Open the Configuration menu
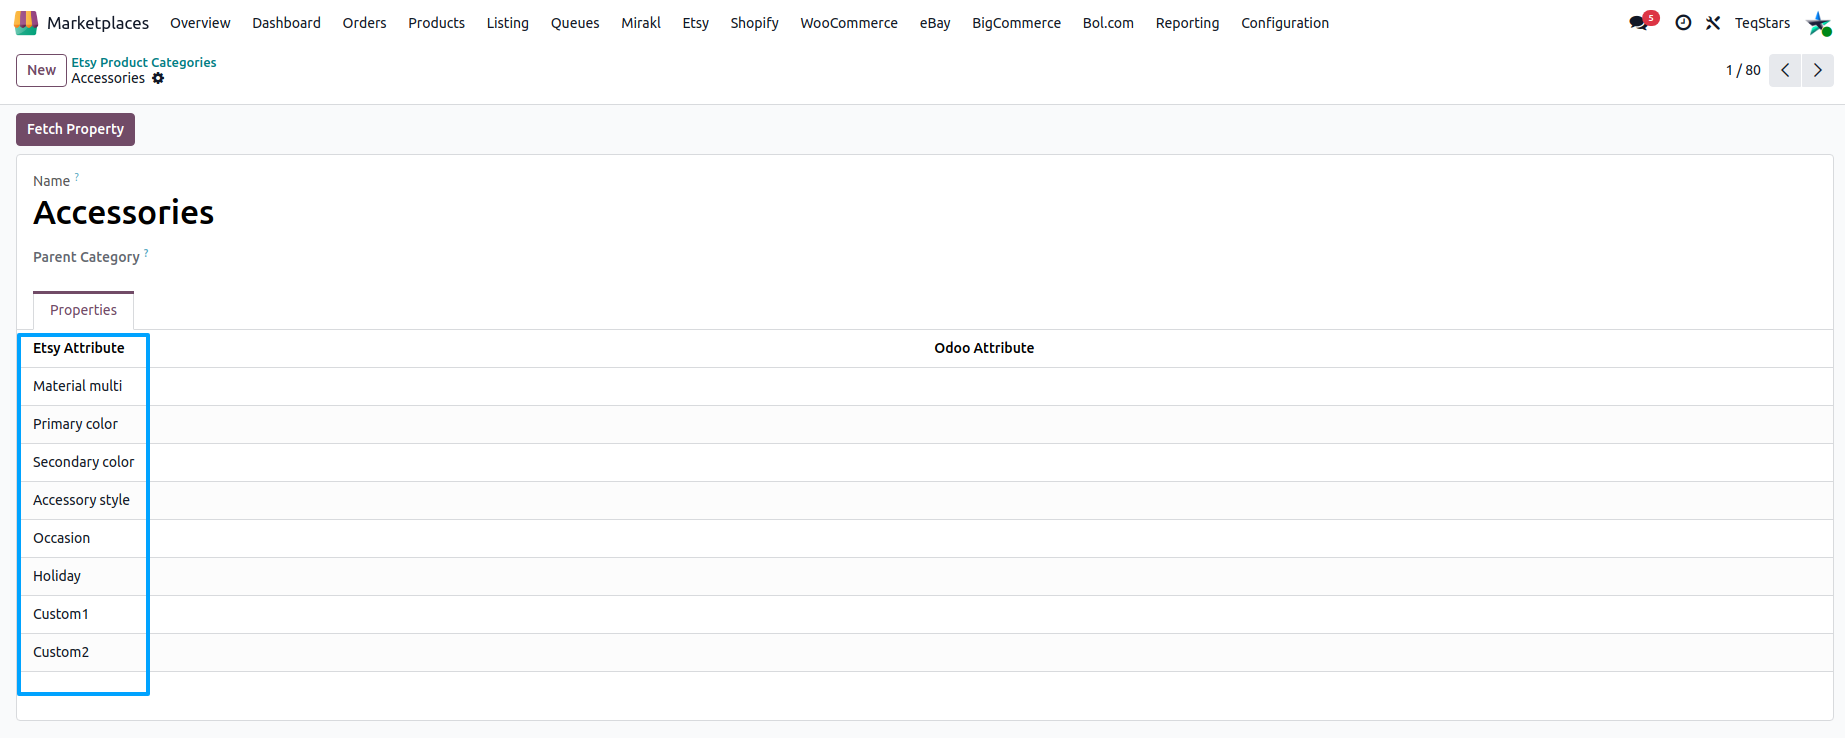The width and height of the screenshot is (1845, 738). click(1285, 22)
